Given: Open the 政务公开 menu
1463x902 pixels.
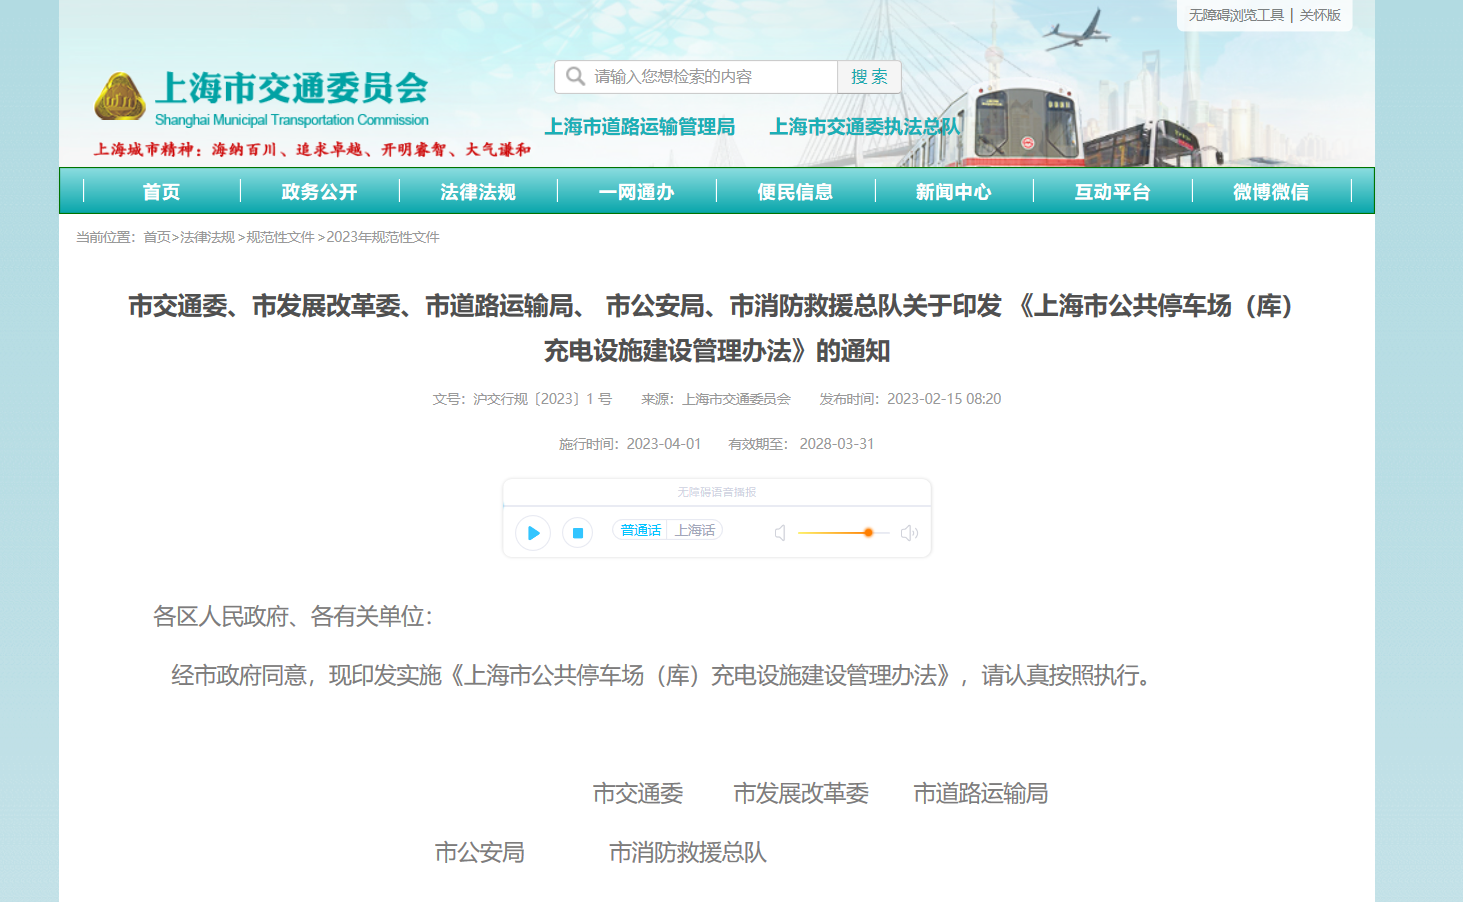Looking at the screenshot, I should pyautogui.click(x=319, y=192).
